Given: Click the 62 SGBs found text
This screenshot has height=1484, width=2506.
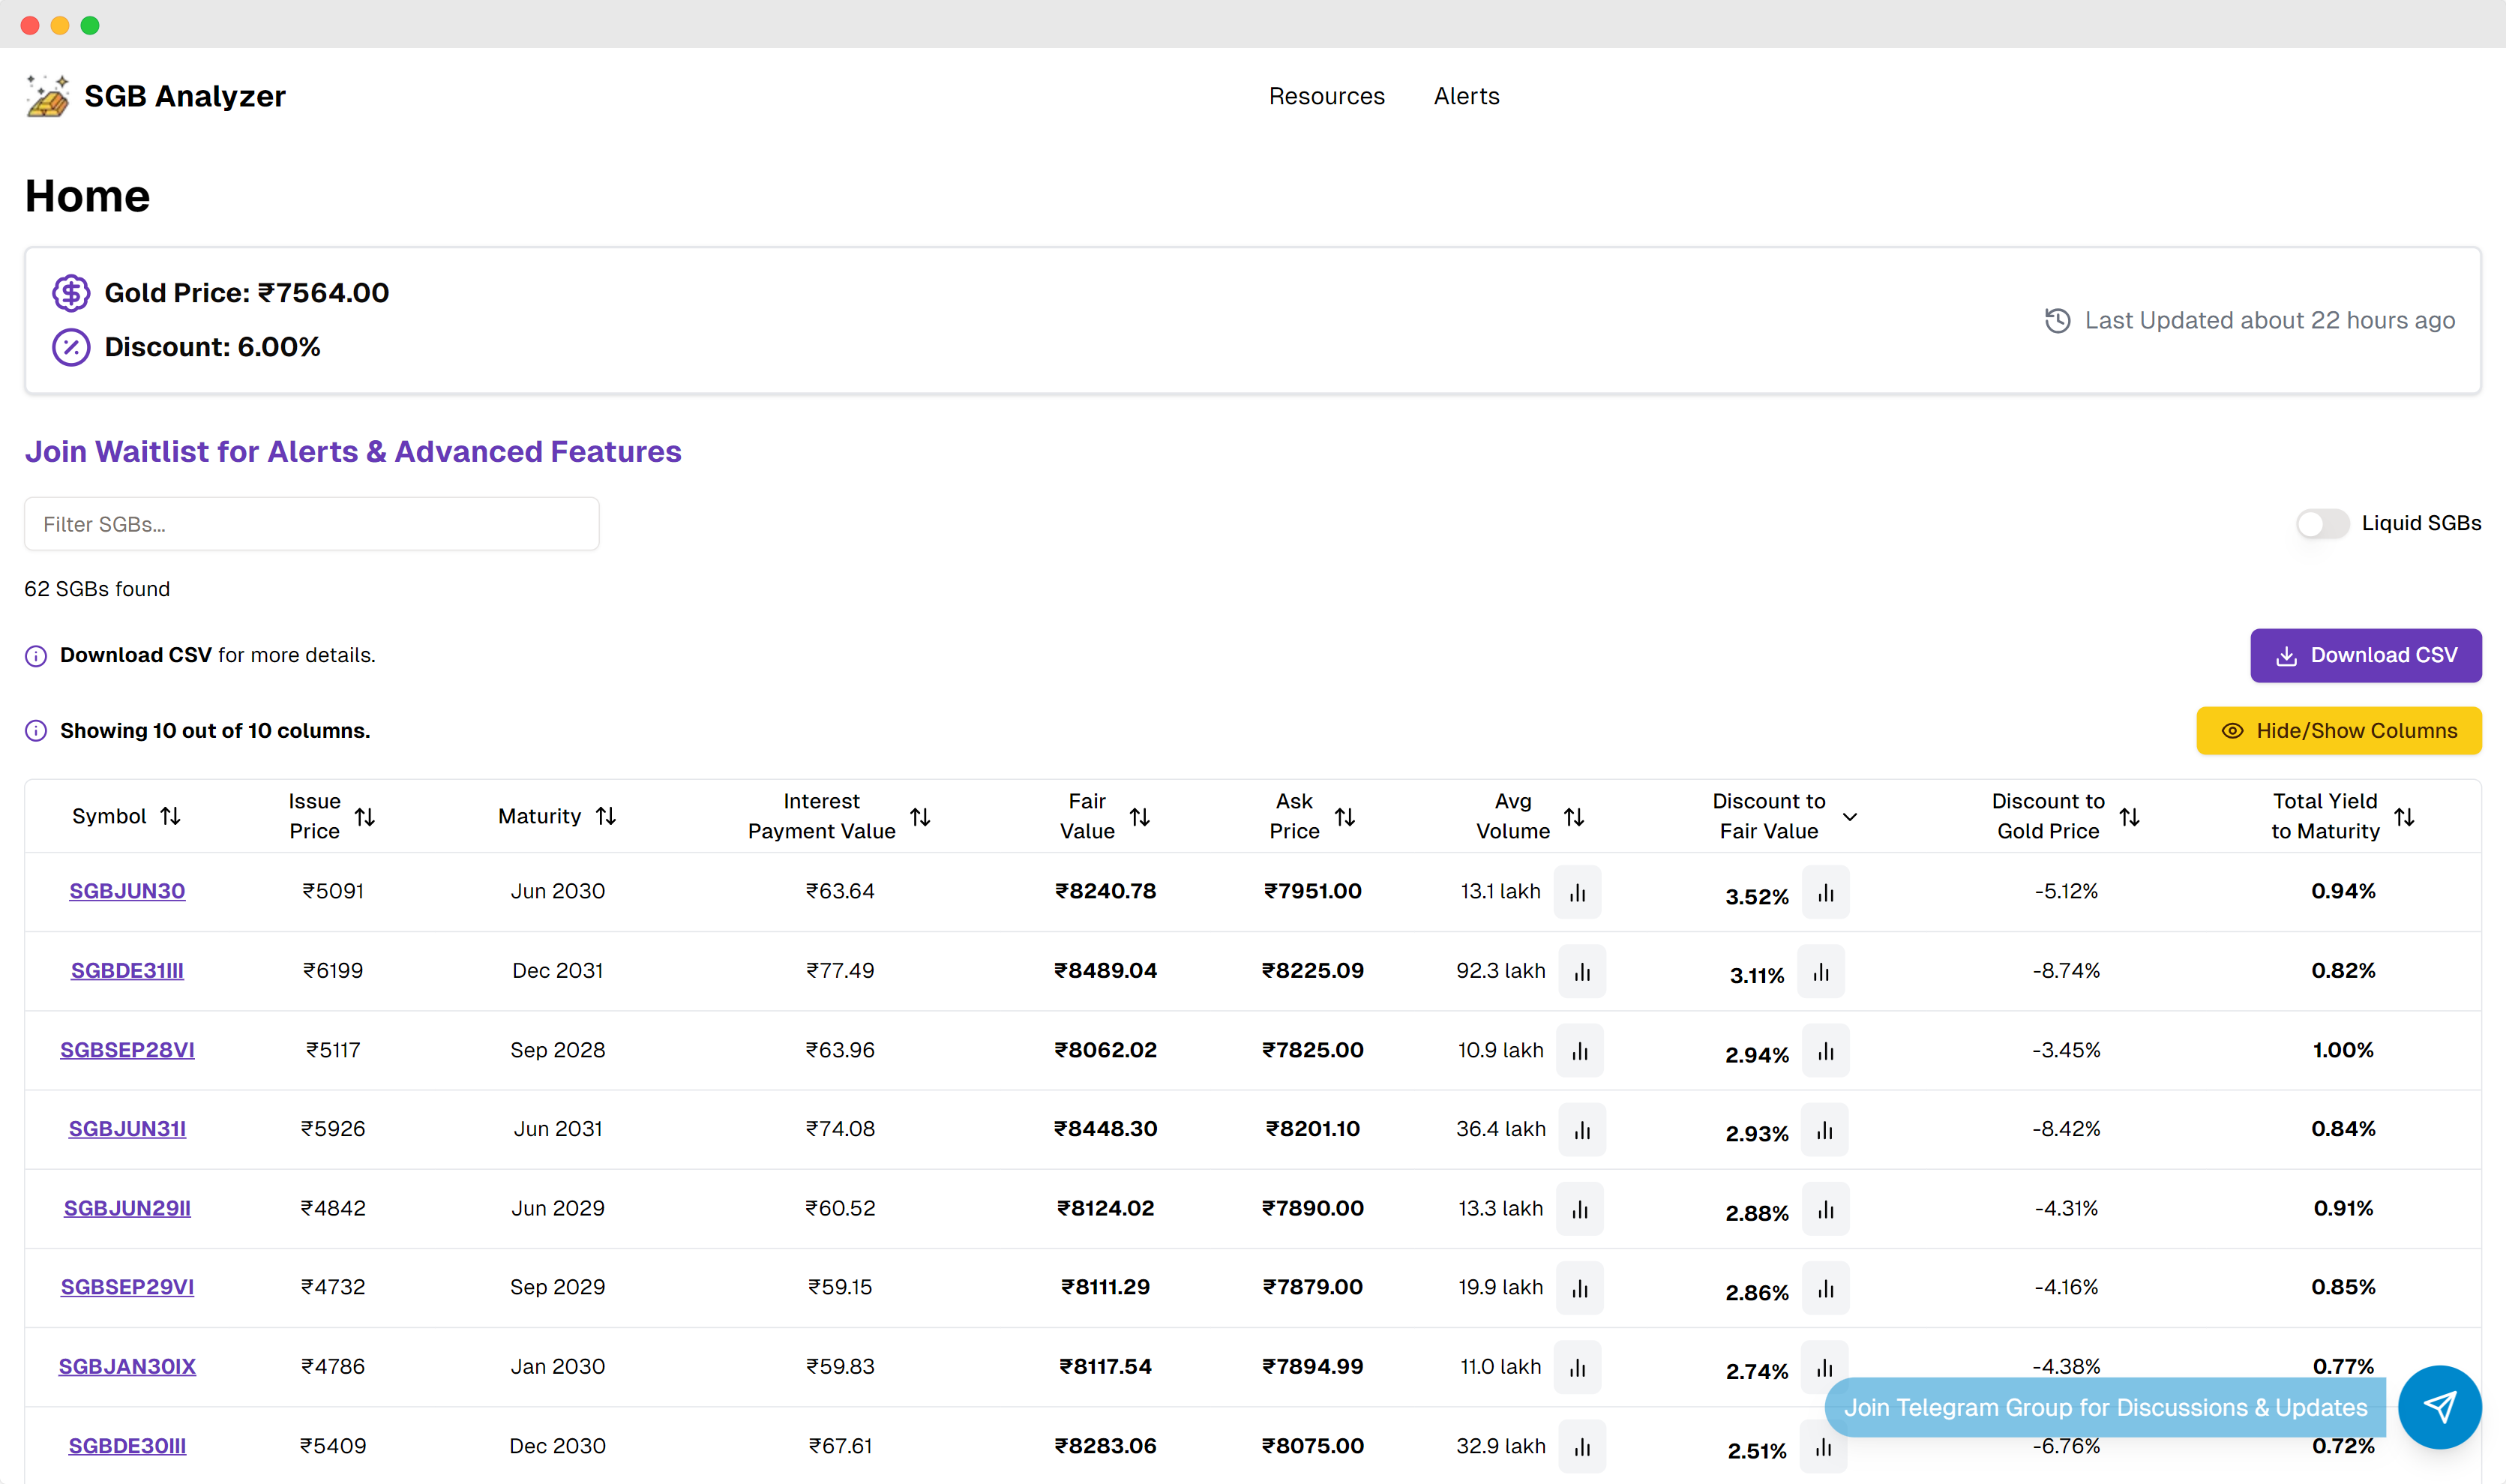Looking at the screenshot, I should [x=97, y=589].
